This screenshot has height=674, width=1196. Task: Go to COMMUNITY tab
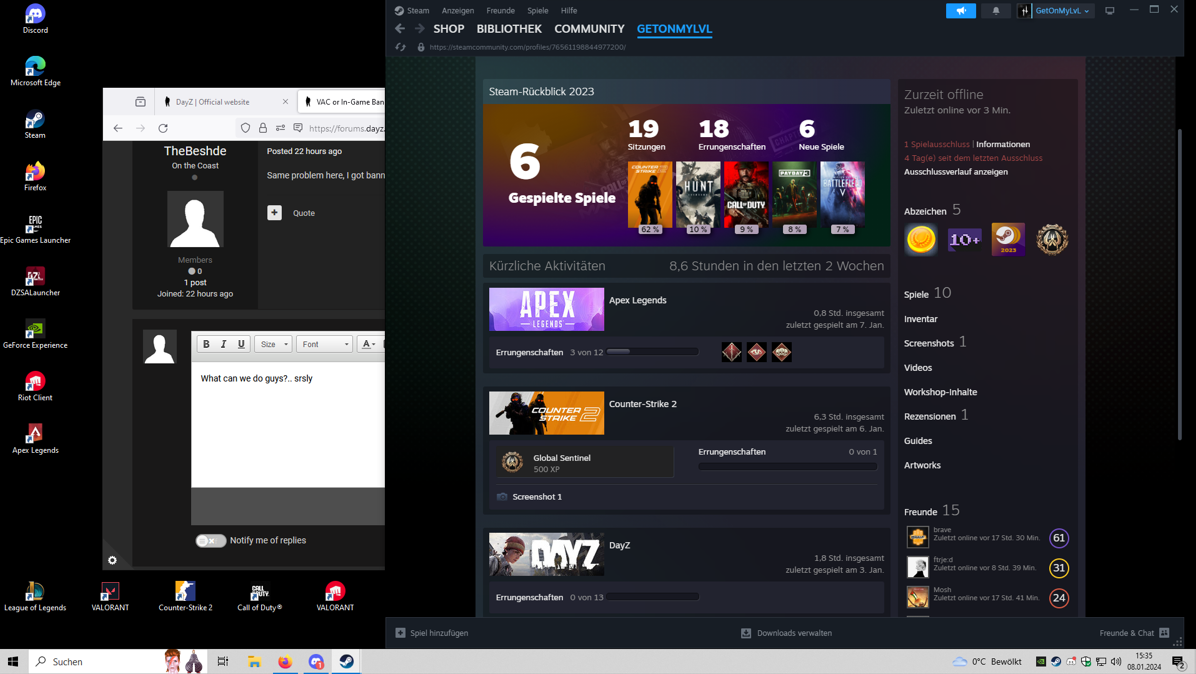[x=589, y=29]
